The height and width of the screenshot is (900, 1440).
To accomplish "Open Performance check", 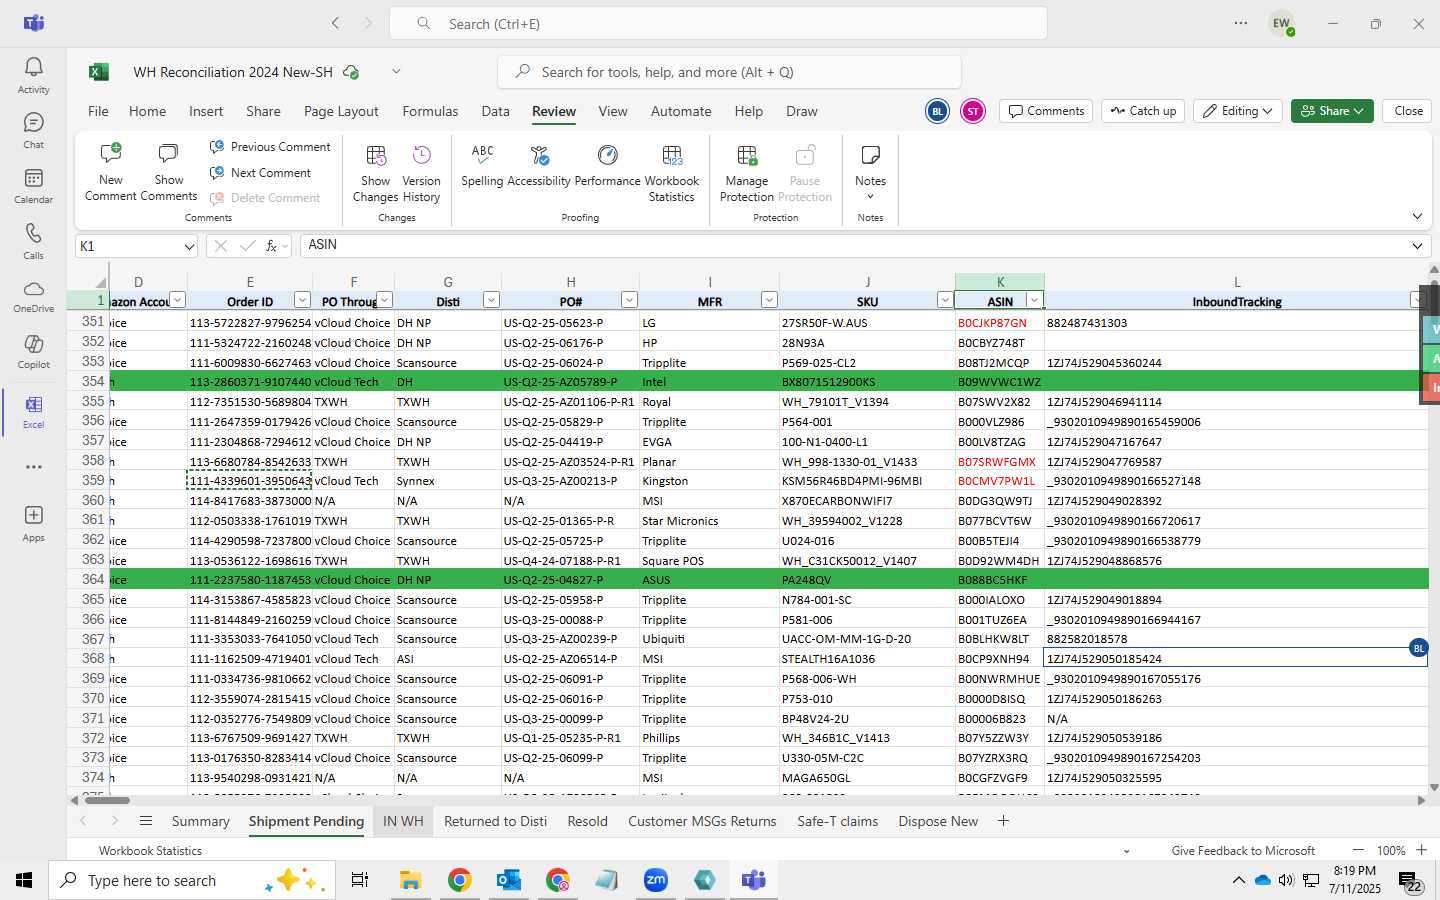I will point(607,165).
